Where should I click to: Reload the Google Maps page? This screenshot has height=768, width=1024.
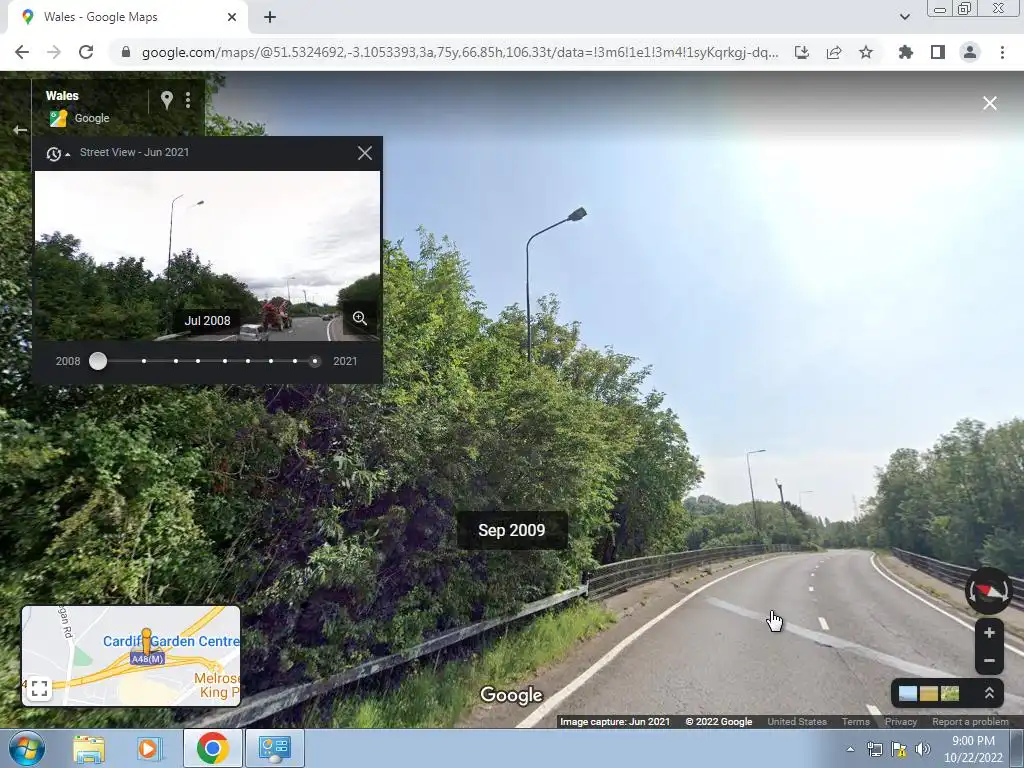[86, 52]
